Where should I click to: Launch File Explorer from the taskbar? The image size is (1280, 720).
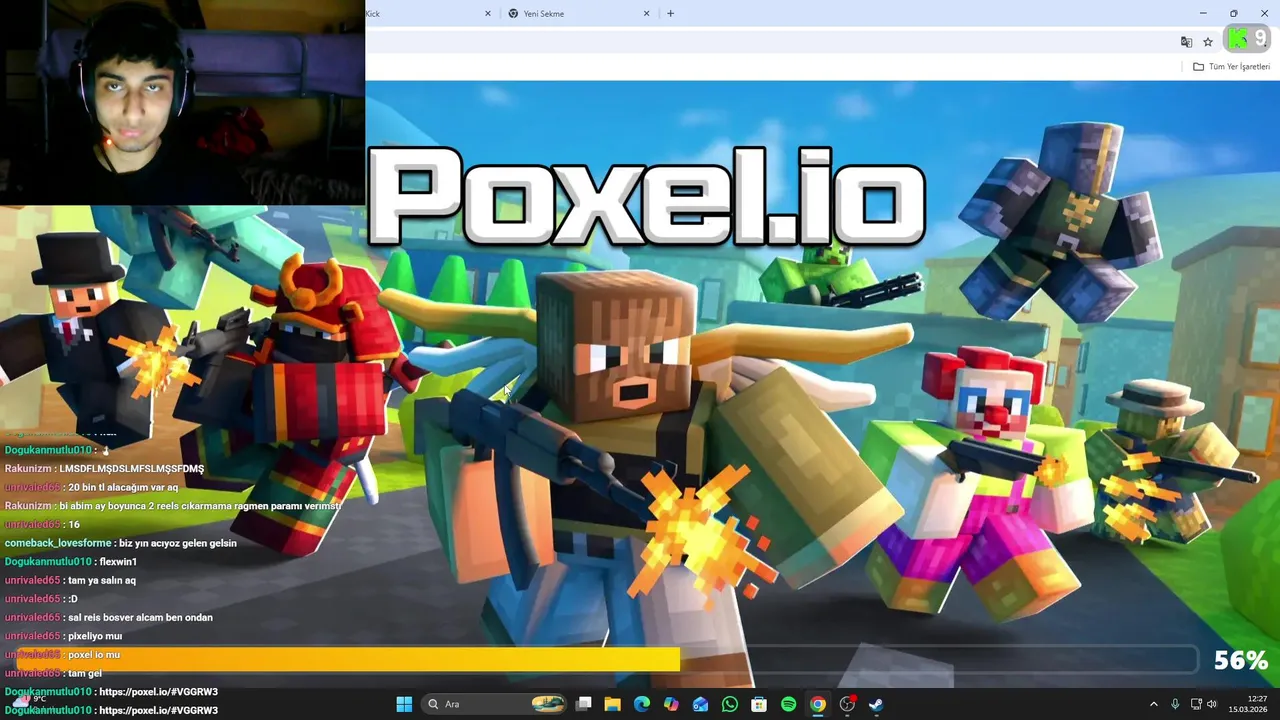[x=612, y=704]
